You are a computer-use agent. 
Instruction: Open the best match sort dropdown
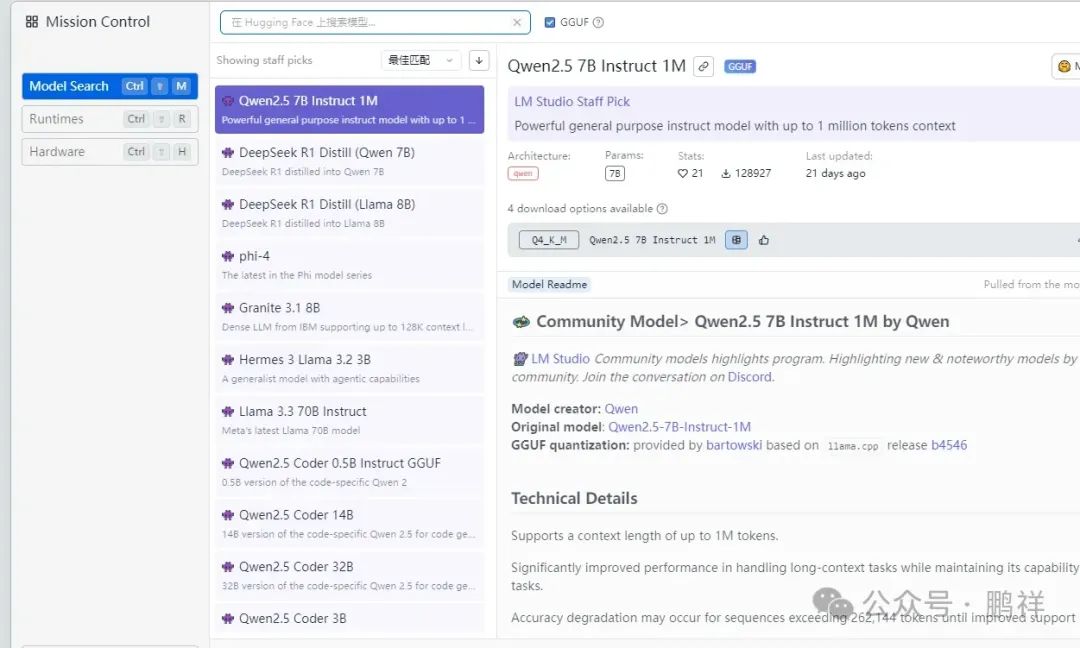(x=421, y=60)
